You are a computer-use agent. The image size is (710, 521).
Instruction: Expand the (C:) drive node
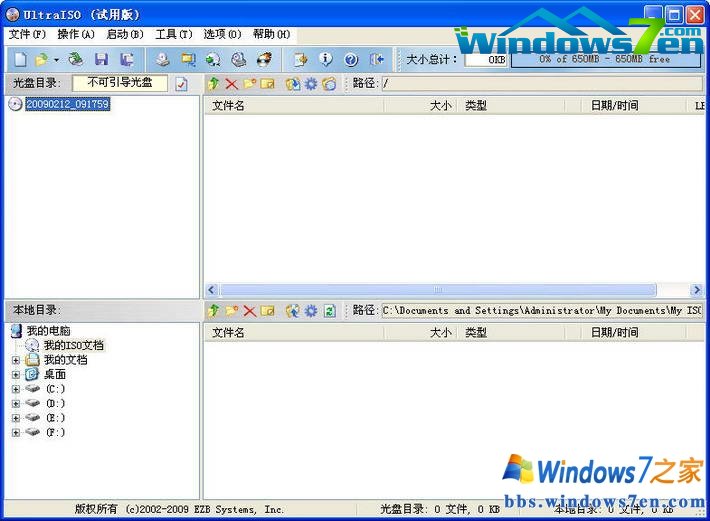[16, 389]
